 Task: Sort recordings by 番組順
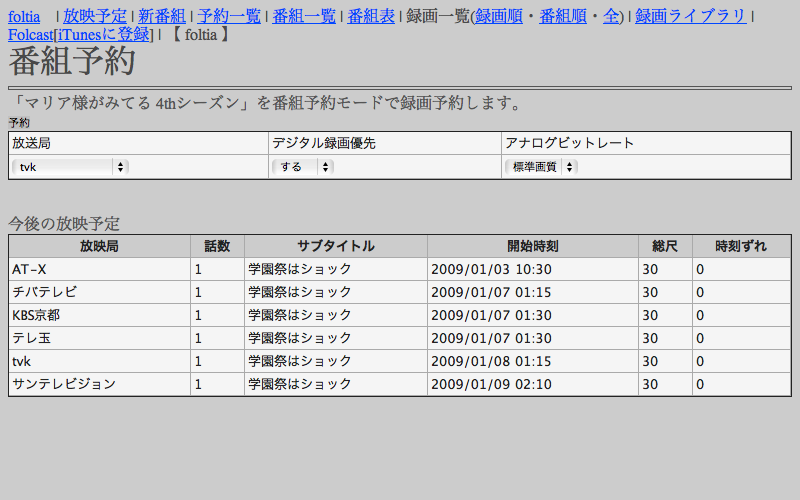coord(563,16)
